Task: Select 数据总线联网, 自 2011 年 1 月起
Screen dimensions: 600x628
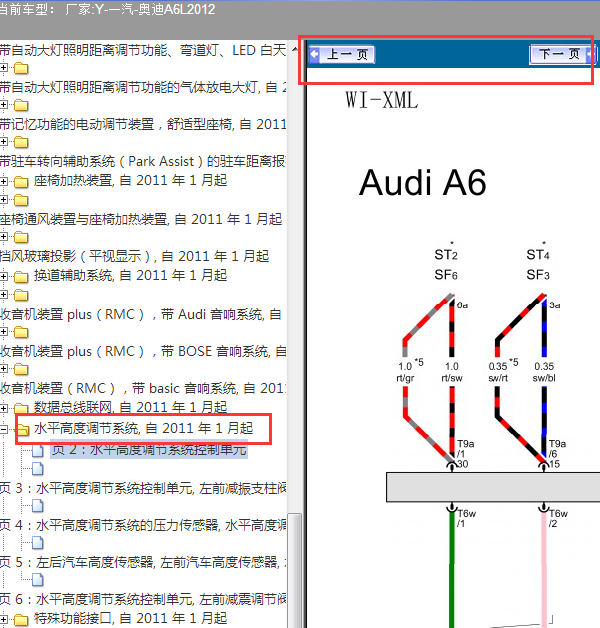Action: 131,407
